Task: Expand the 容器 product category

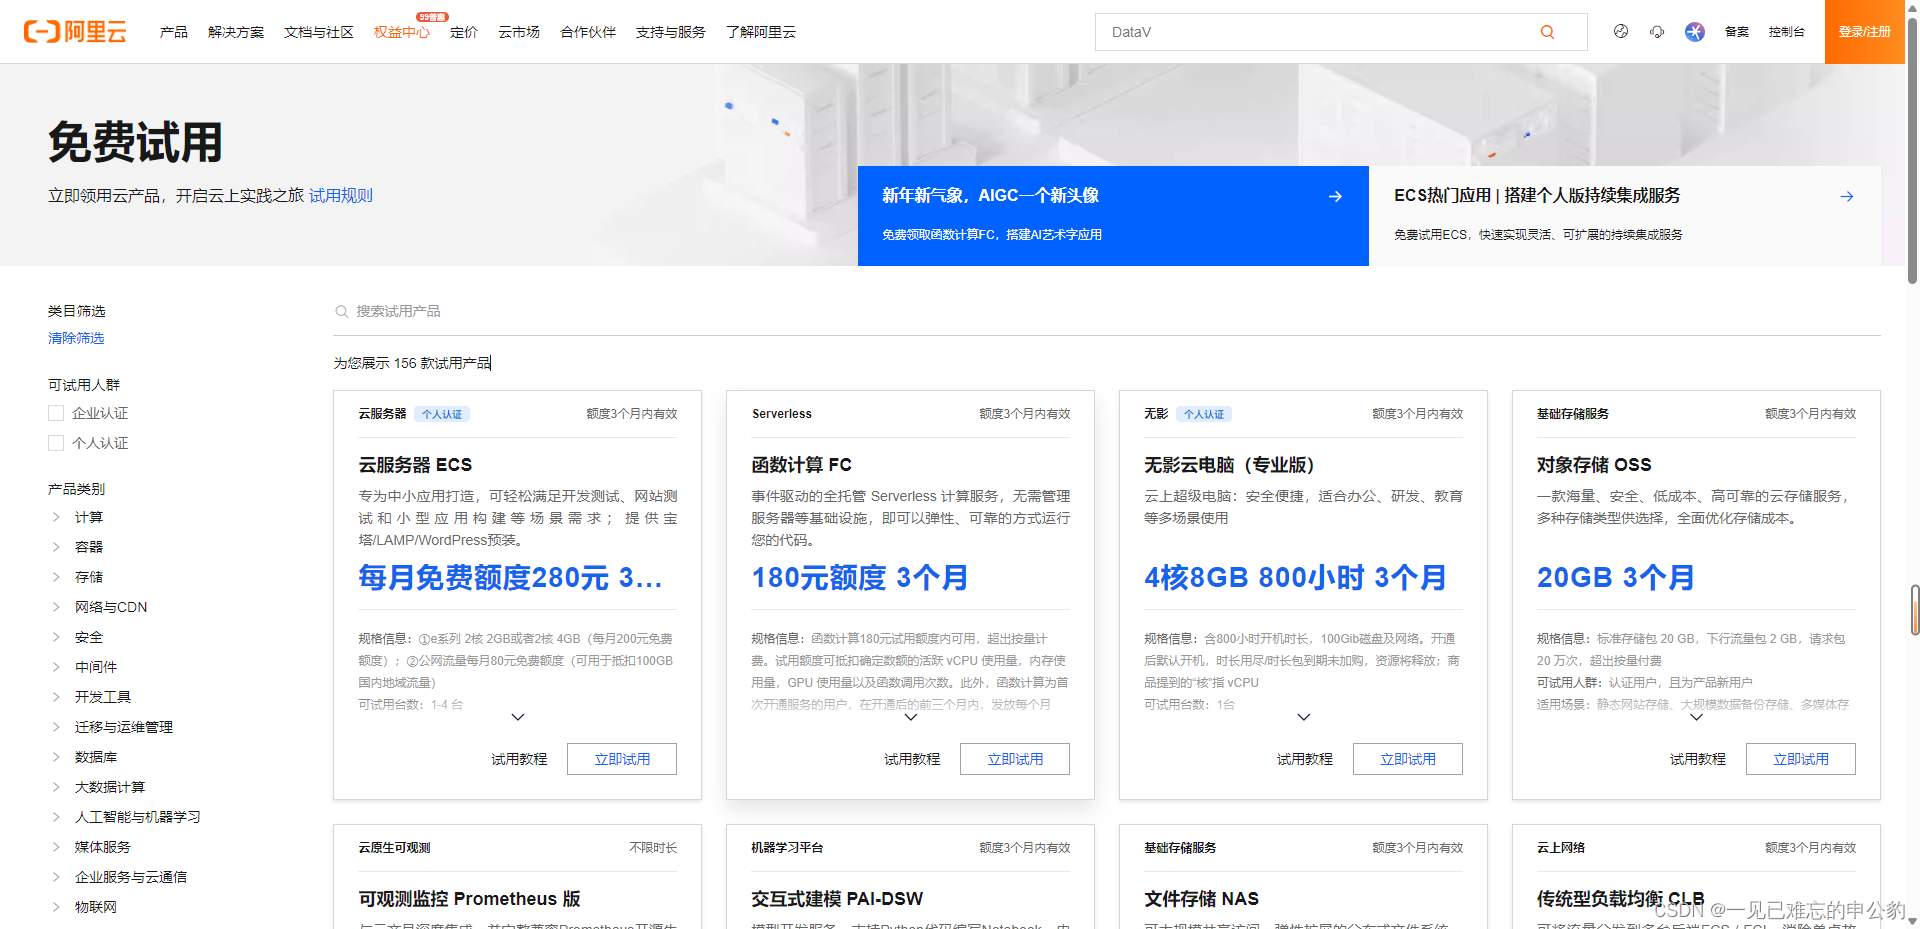Action: 56,547
